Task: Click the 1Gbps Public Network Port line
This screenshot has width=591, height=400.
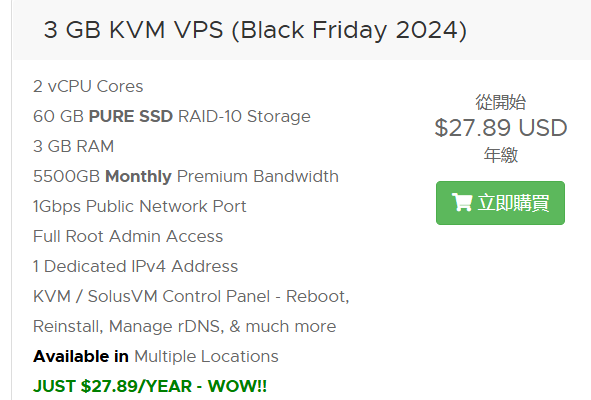Action: [140, 207]
